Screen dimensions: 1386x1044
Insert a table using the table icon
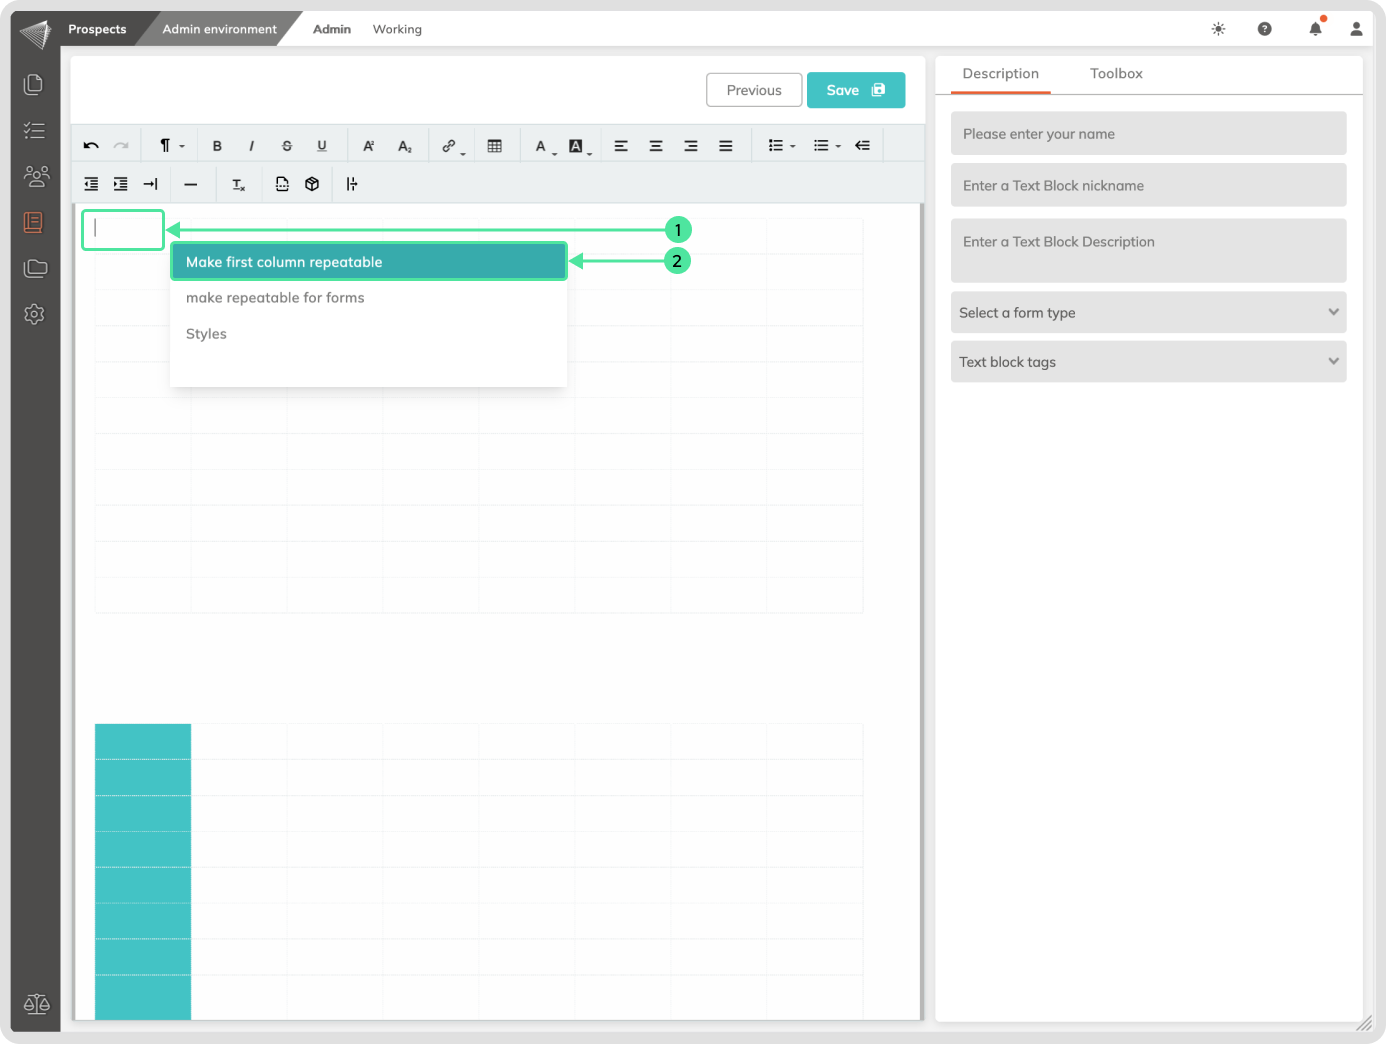[x=494, y=146]
